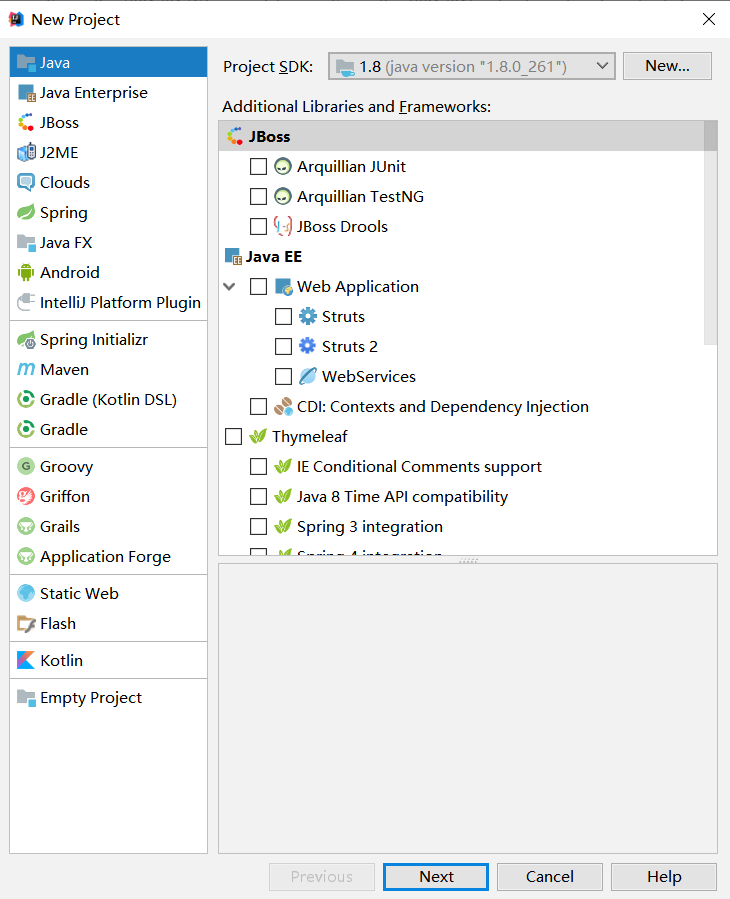Select the Java Enterprise icon in sidebar
The width and height of the screenshot is (730, 899).
click(x=26, y=93)
